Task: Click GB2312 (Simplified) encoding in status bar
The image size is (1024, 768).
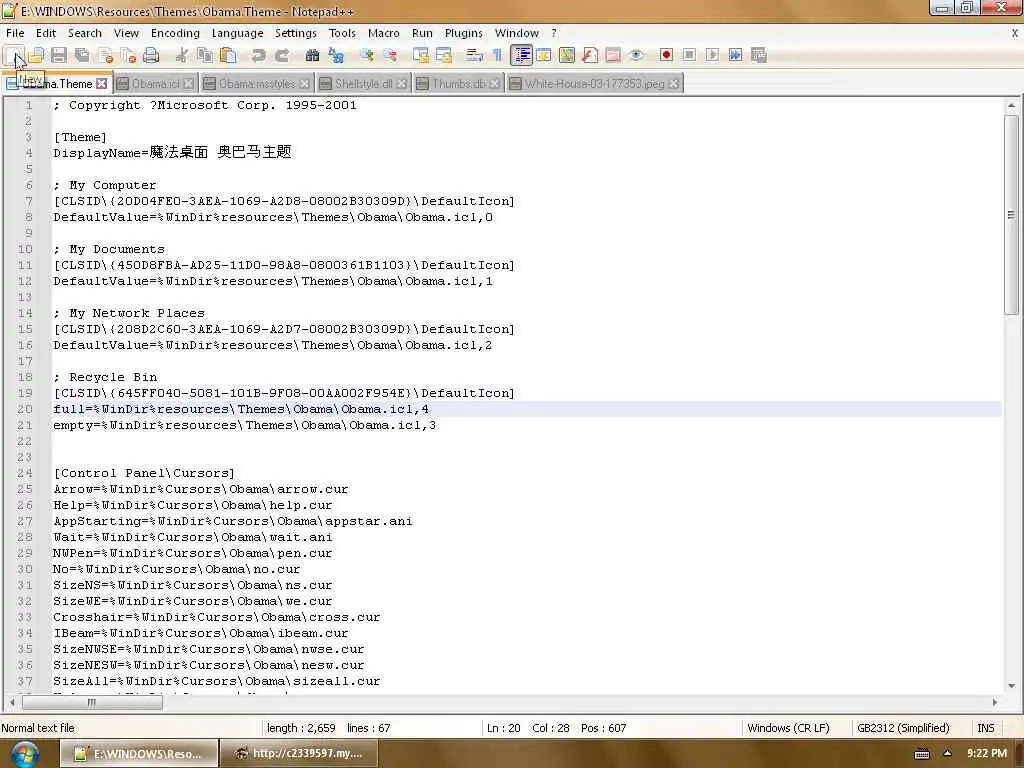Action: click(x=903, y=728)
